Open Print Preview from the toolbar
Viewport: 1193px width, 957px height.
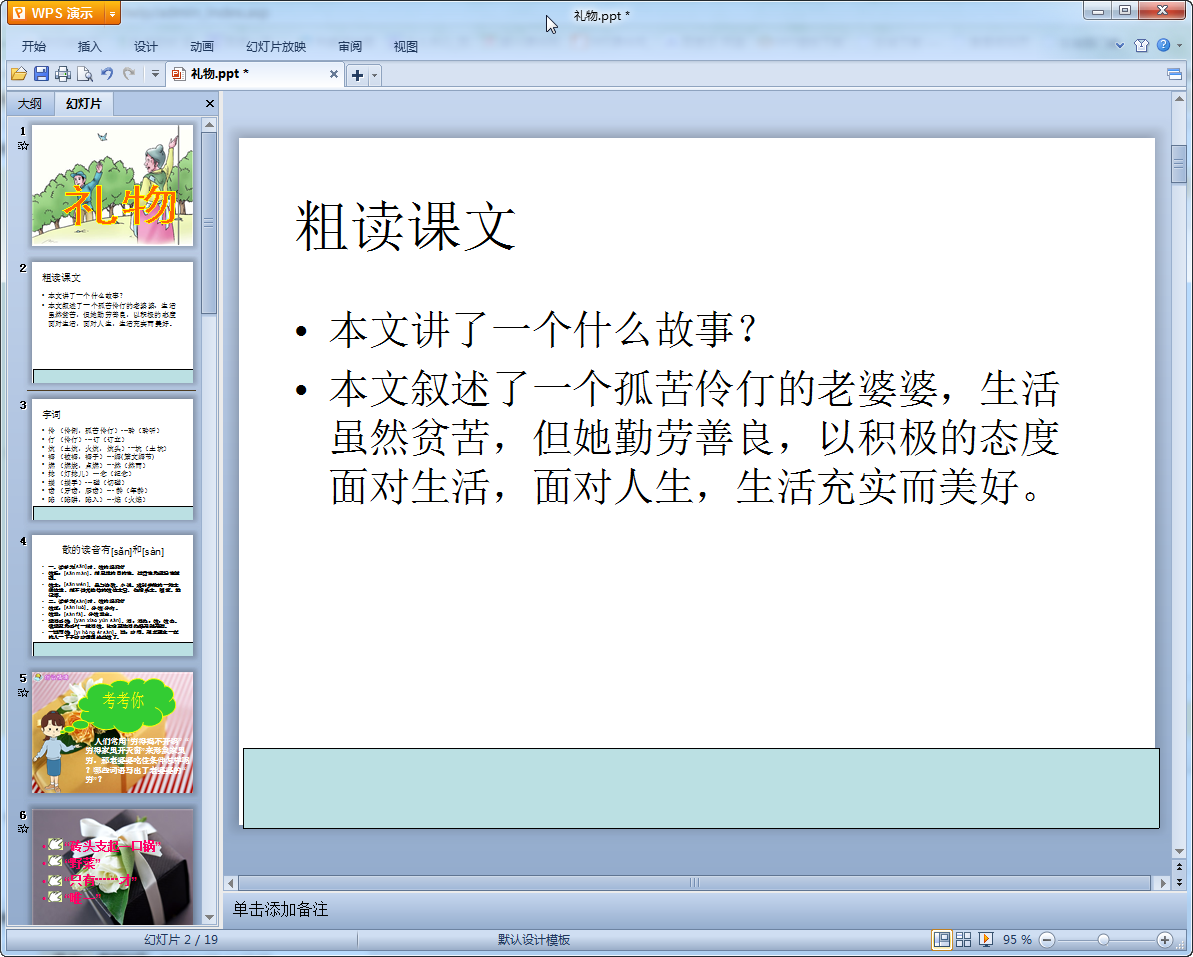[x=85, y=74]
